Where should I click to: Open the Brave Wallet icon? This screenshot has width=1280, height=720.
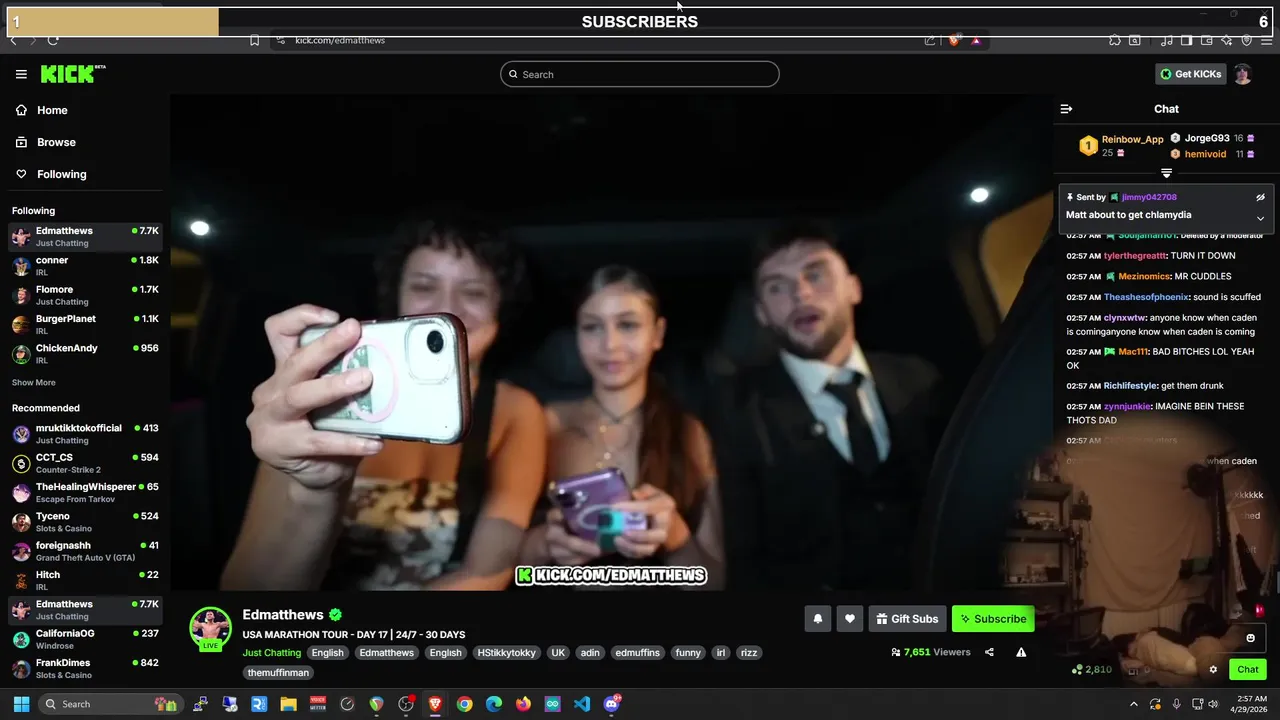1206,40
